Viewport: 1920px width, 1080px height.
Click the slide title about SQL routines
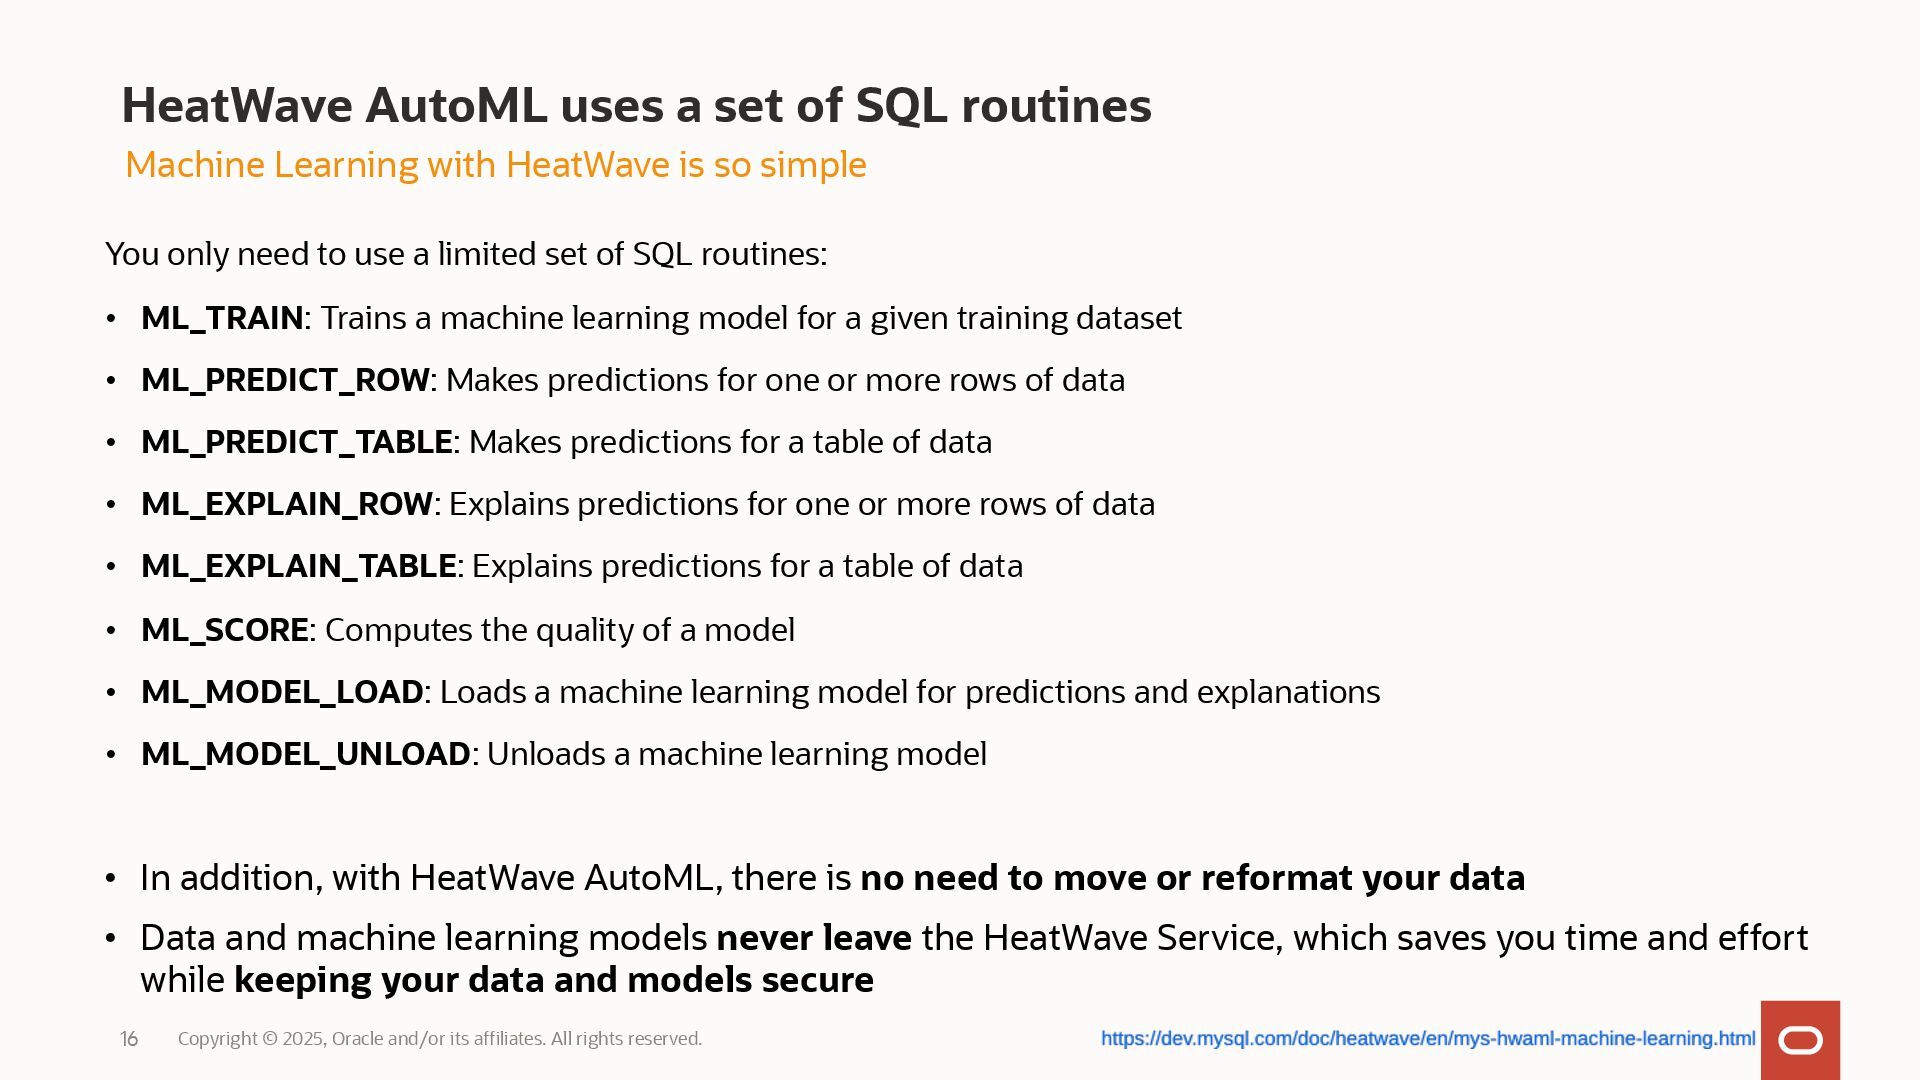coord(636,106)
